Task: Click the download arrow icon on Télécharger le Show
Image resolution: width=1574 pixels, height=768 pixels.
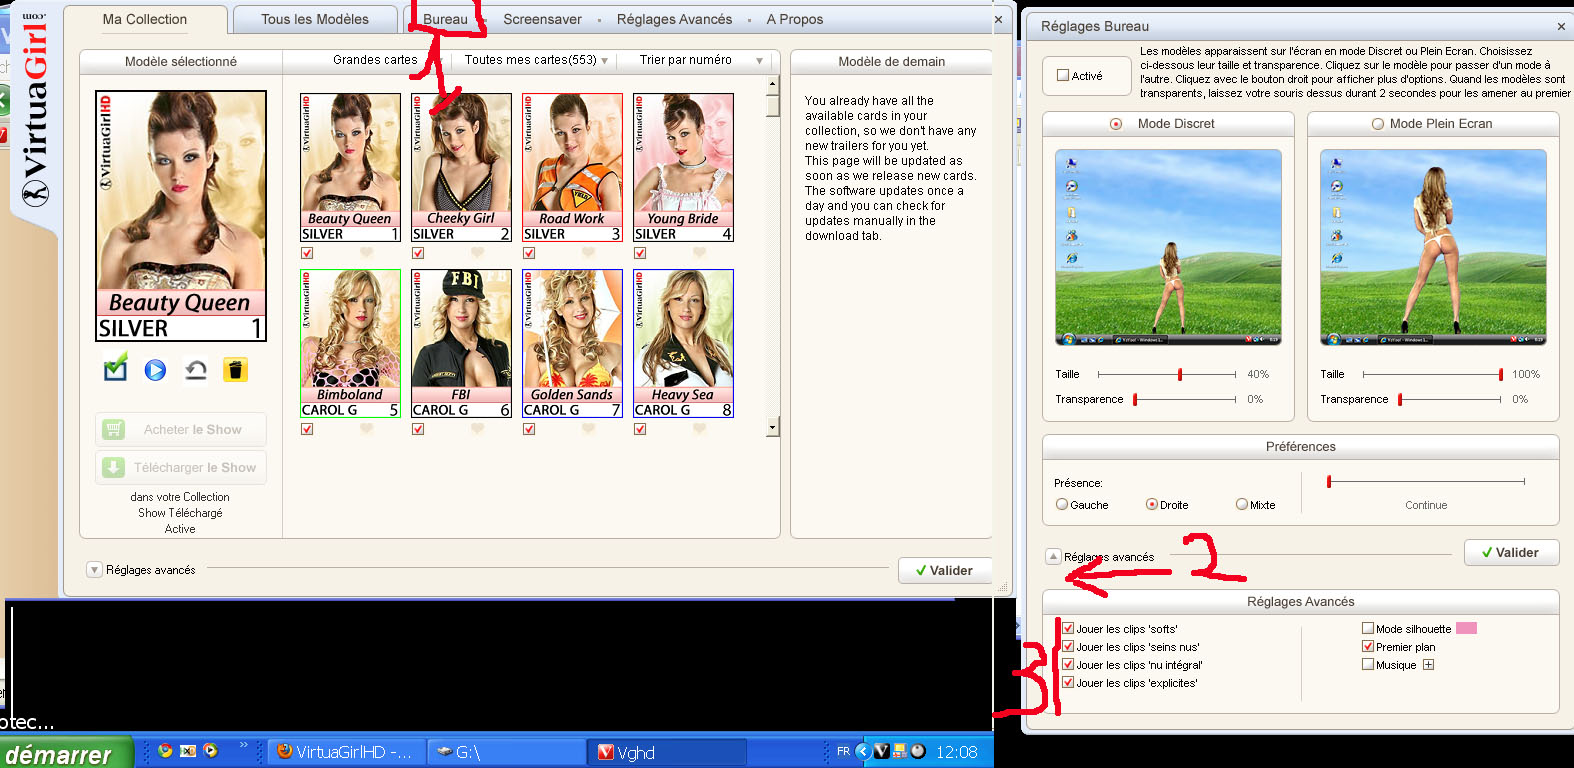Action: tap(114, 467)
